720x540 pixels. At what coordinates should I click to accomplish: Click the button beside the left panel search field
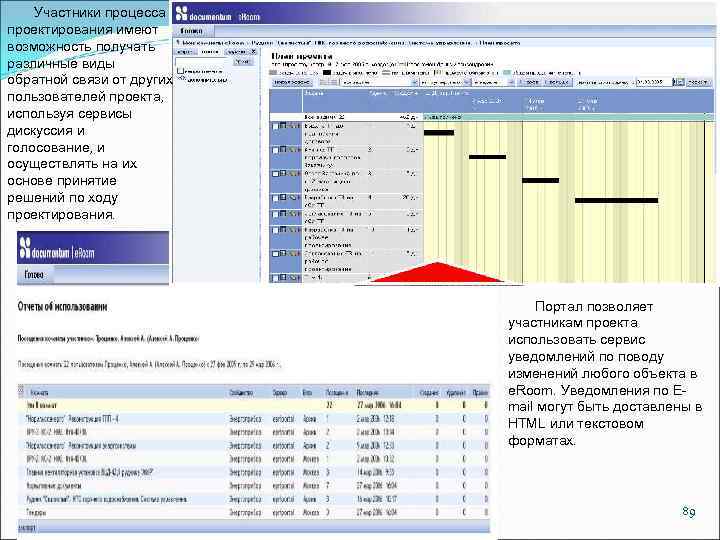point(243,62)
